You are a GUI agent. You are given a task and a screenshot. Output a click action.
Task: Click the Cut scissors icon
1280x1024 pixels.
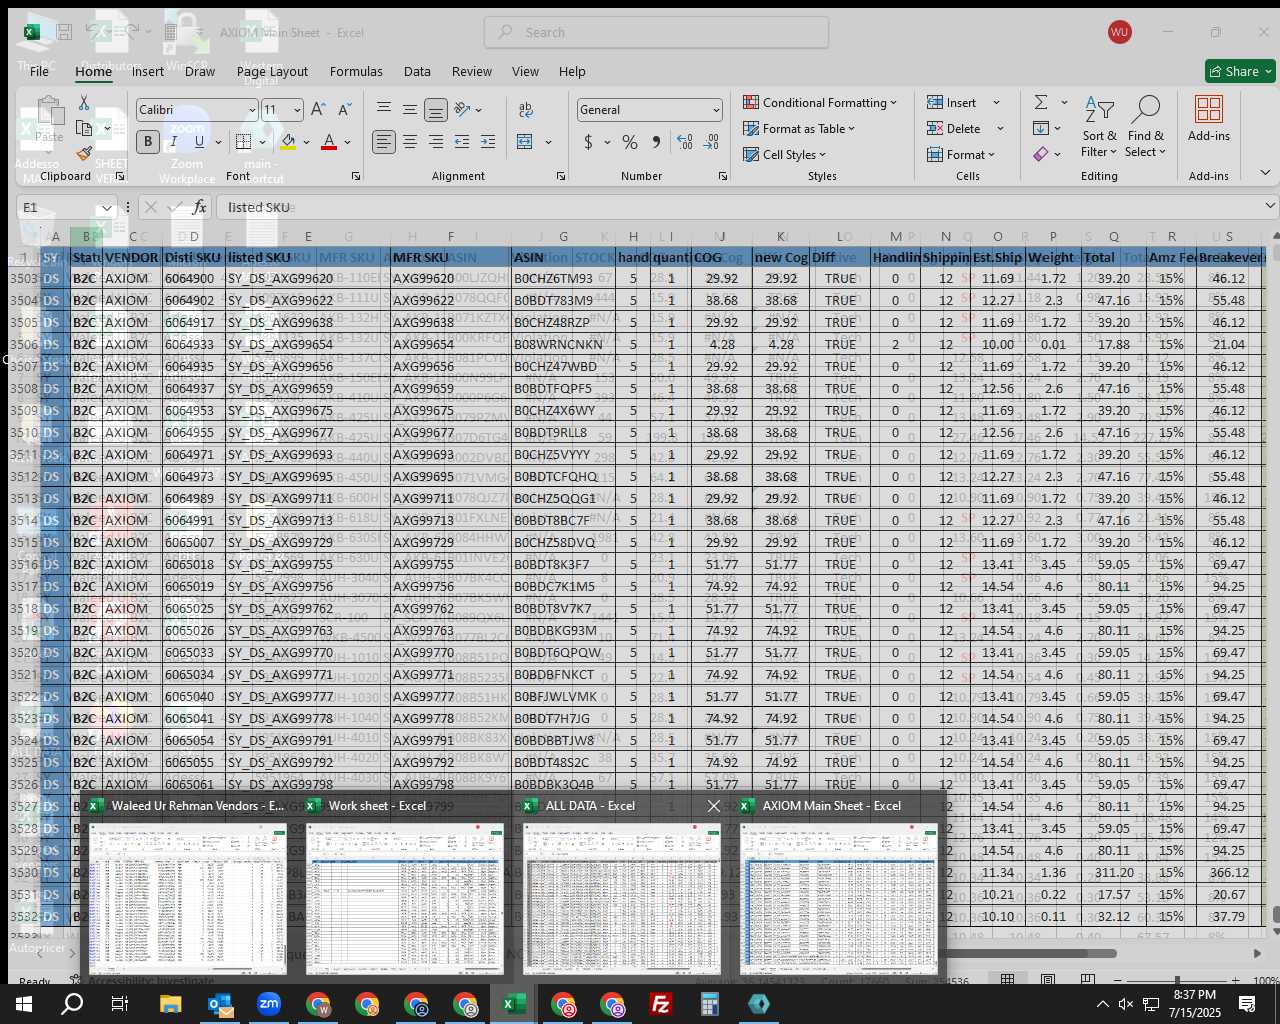coord(84,103)
